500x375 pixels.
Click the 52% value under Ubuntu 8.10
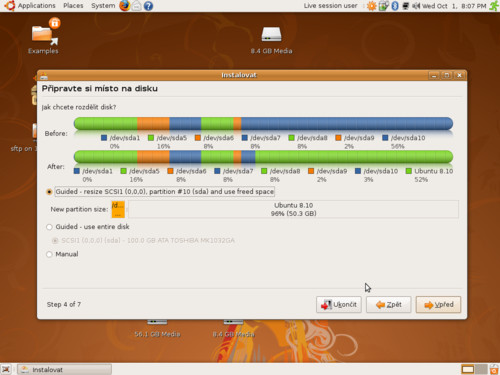(x=421, y=180)
